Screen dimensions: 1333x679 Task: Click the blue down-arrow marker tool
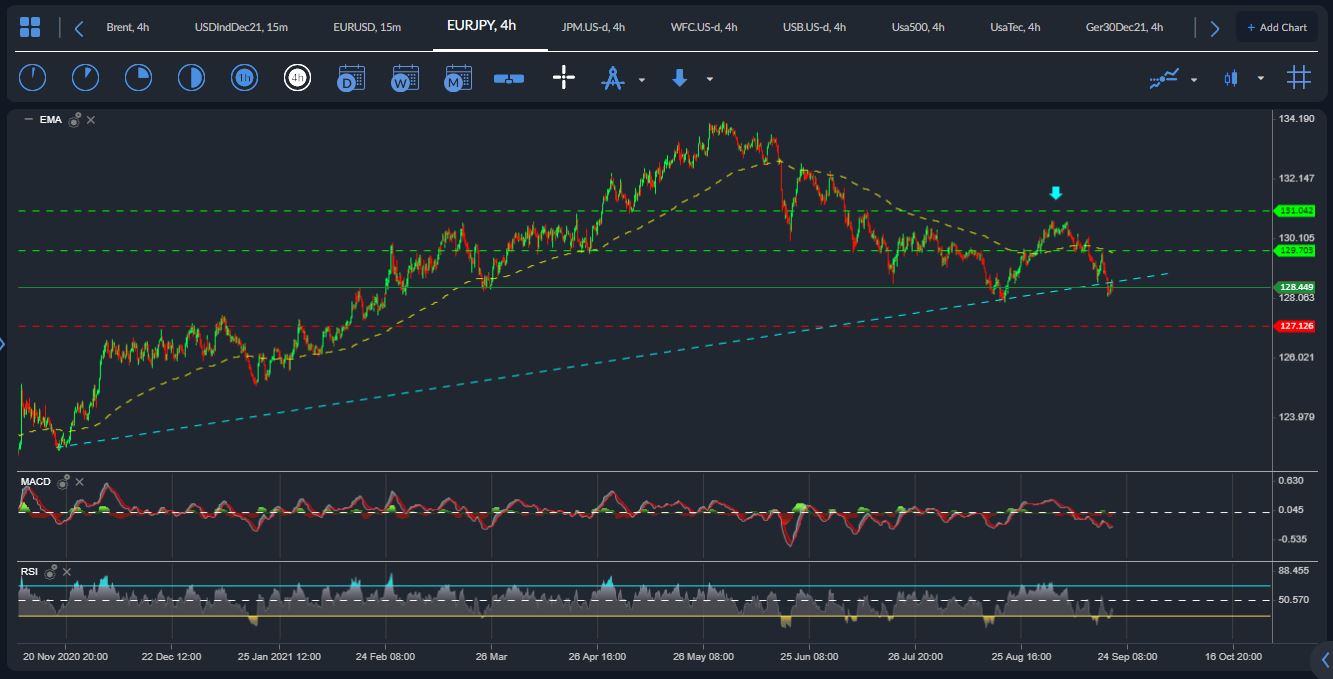[679, 77]
